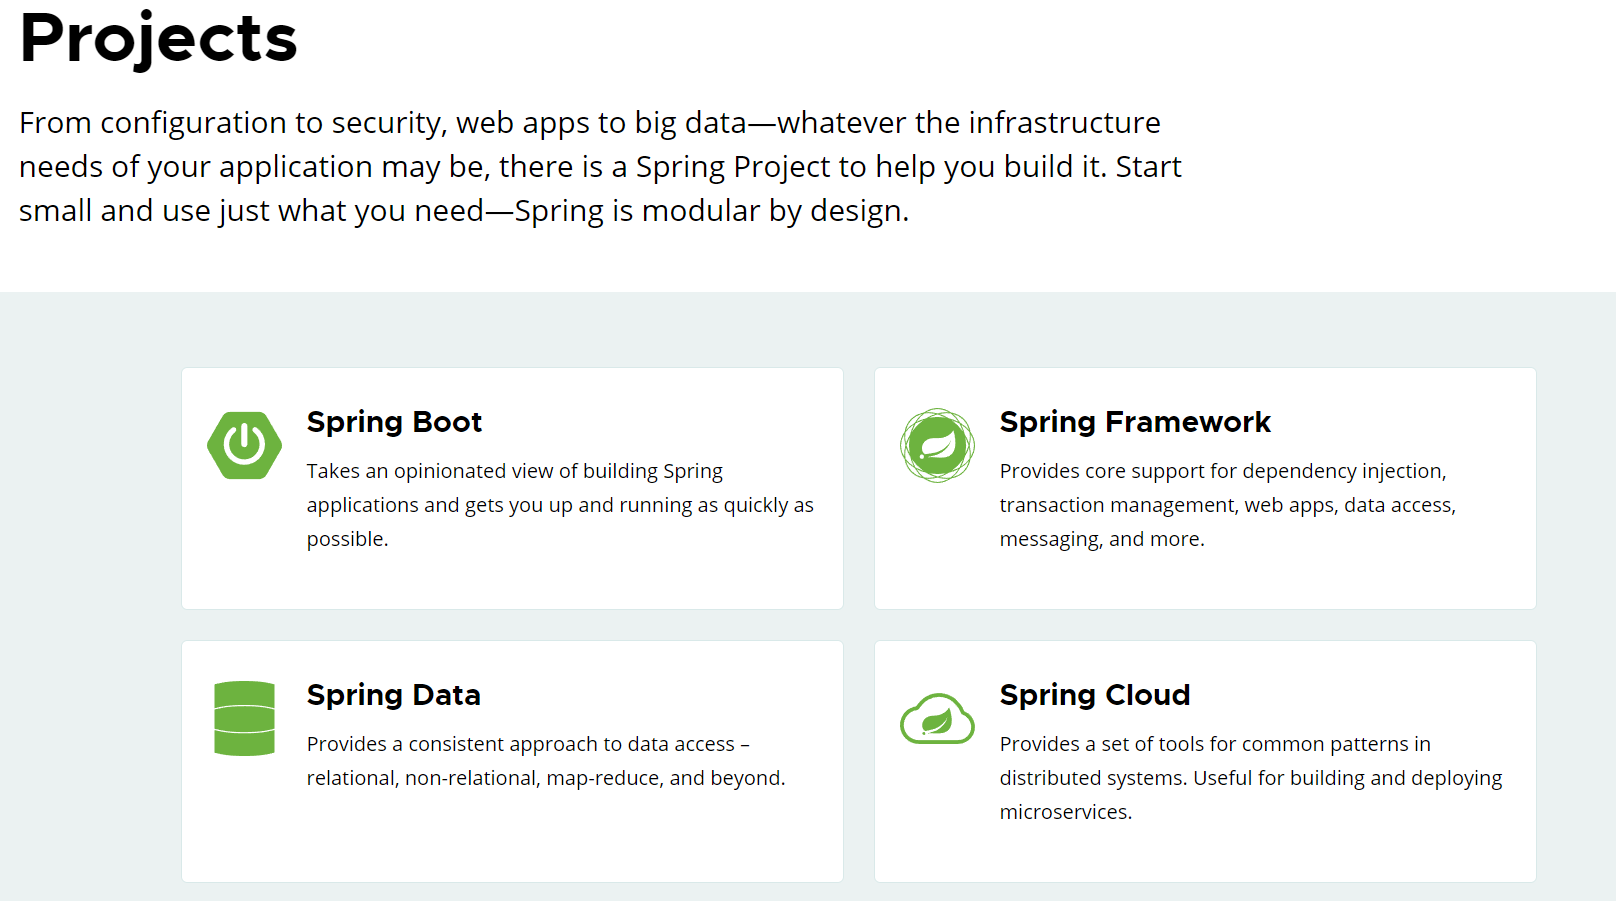
Task: Click the Spring Data database cylinder icon
Action: pyautogui.click(x=244, y=718)
